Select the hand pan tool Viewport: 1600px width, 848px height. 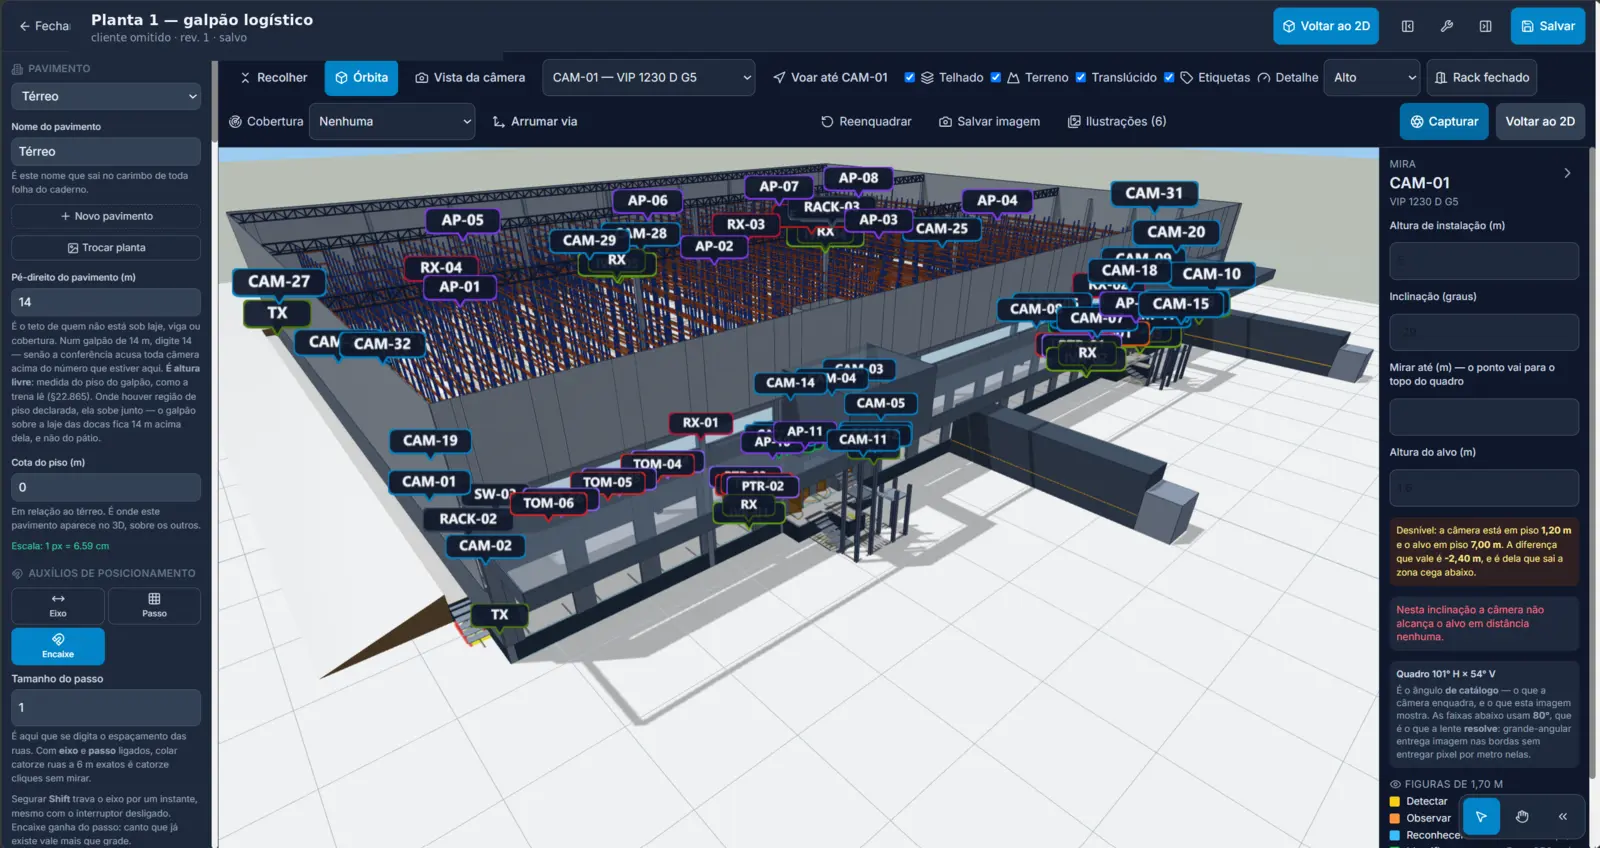click(x=1522, y=816)
